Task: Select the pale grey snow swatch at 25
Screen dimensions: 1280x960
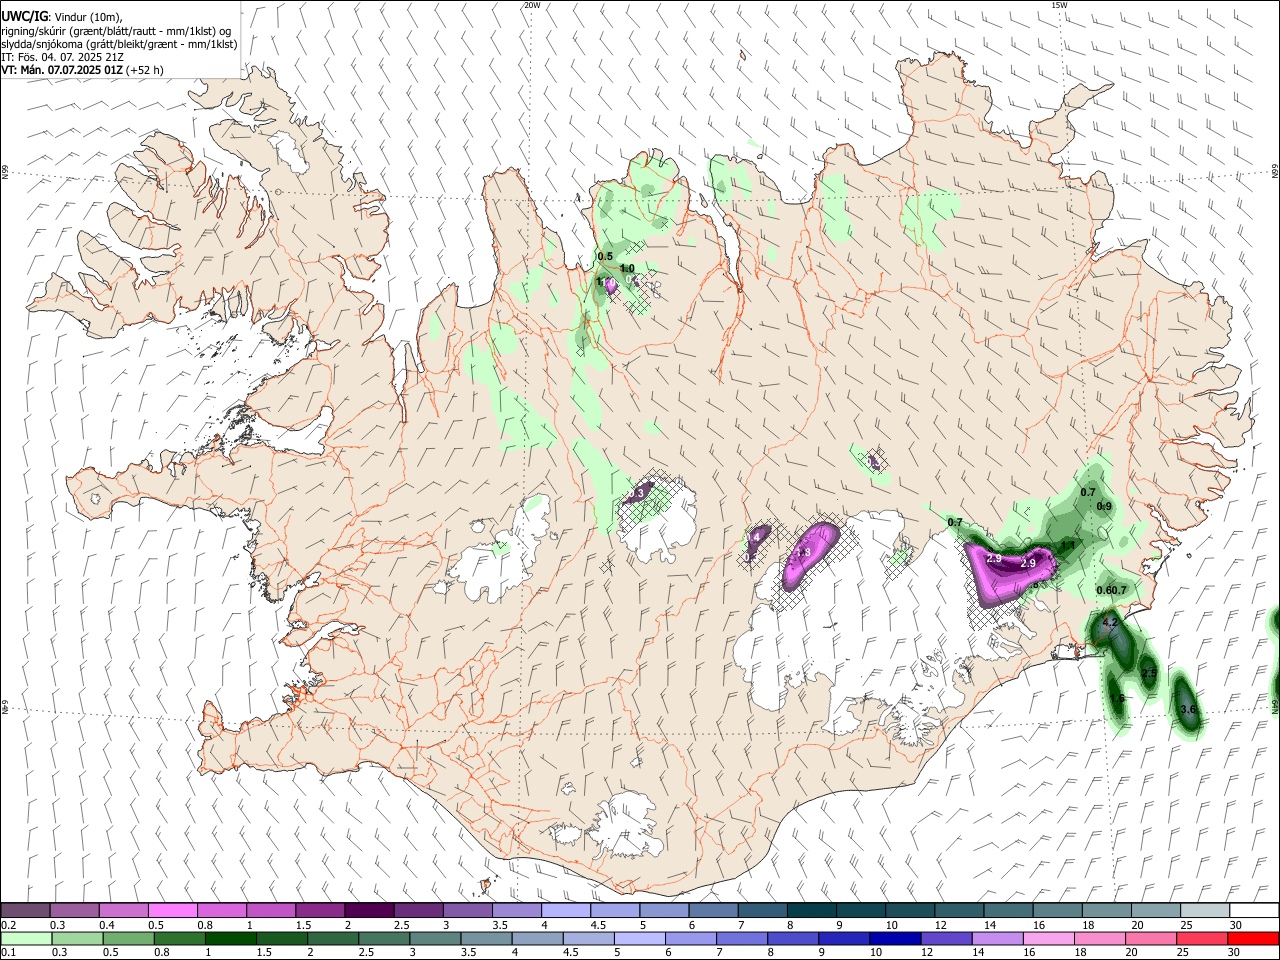Action: 1204,910
